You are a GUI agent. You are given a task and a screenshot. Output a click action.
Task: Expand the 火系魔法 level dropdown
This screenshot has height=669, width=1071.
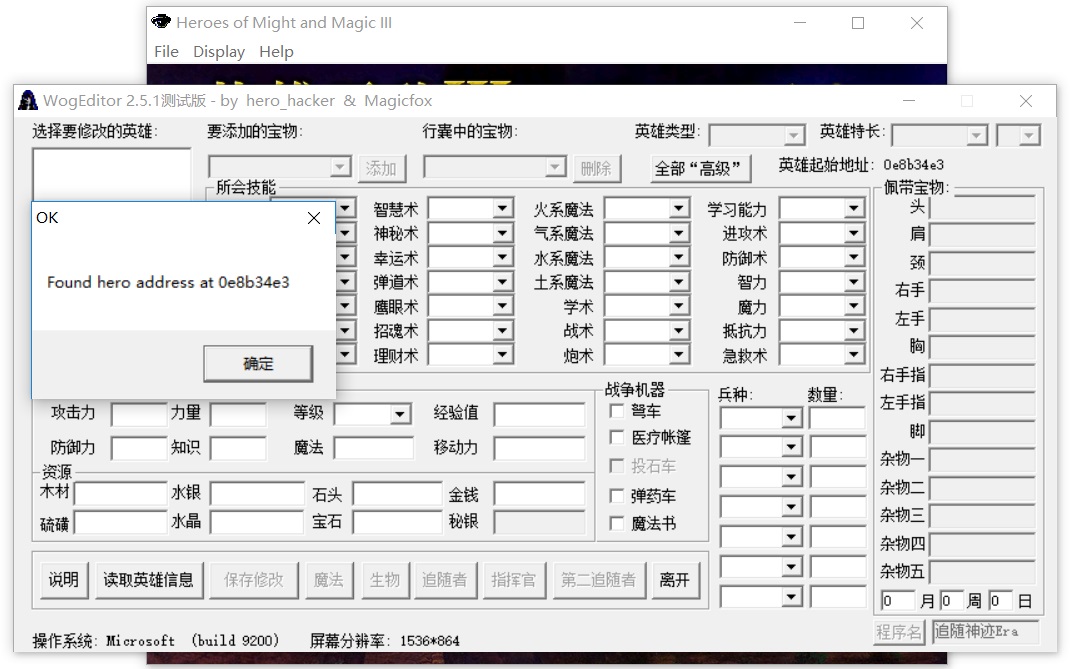[x=678, y=208]
